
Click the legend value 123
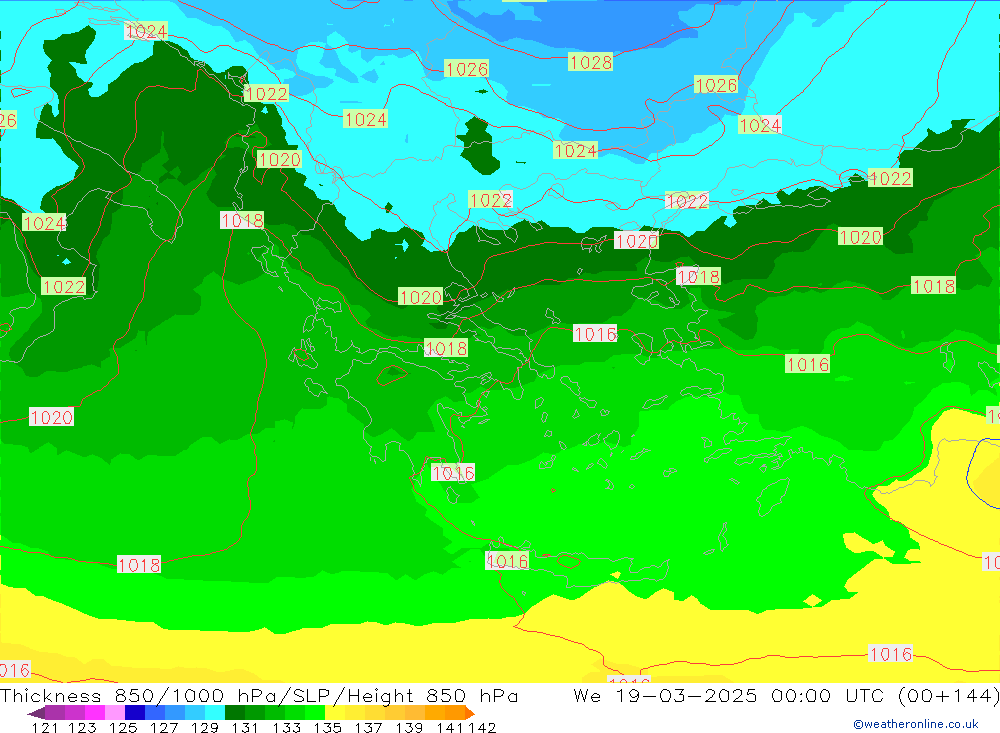pyautogui.click(x=82, y=727)
